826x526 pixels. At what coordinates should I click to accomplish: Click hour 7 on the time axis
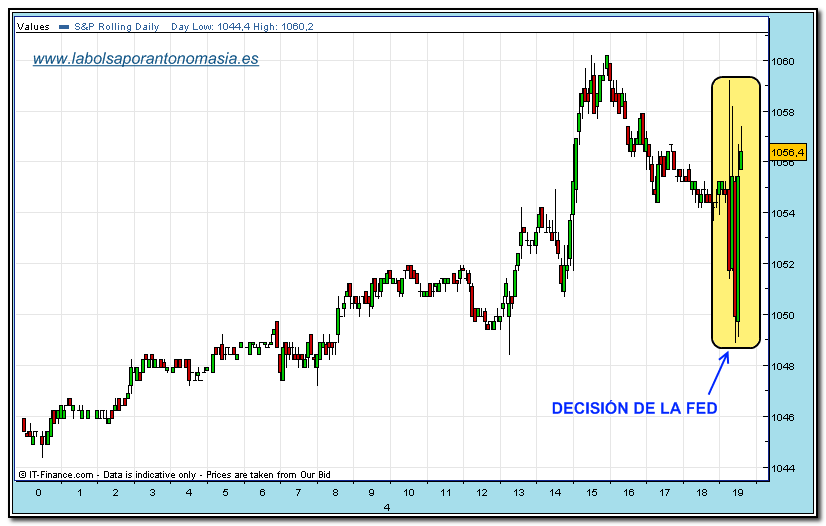[298, 493]
